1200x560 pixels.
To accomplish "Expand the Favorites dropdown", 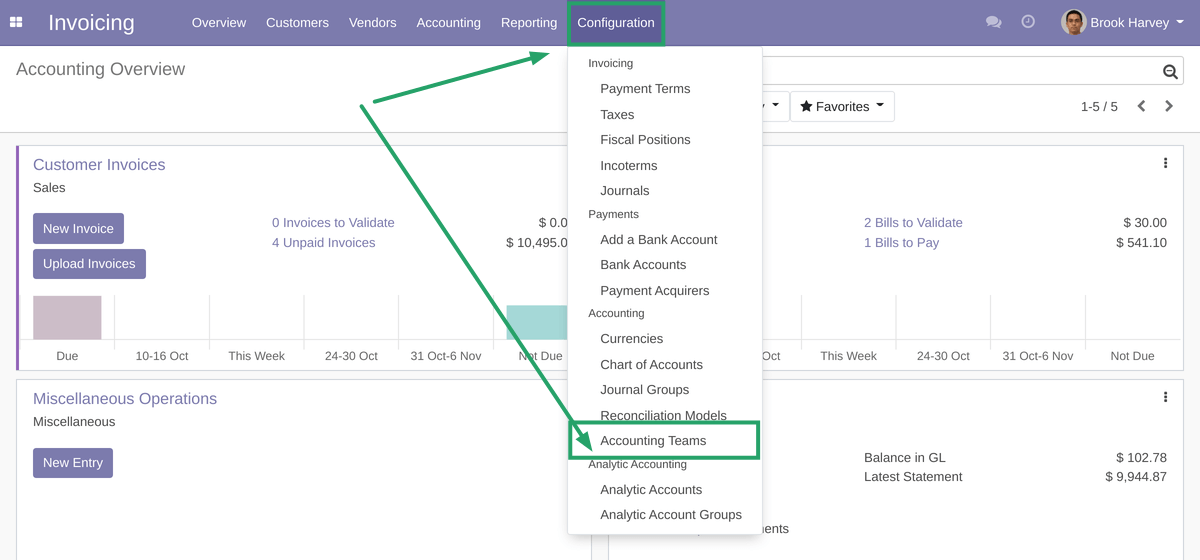I will tap(842, 107).
